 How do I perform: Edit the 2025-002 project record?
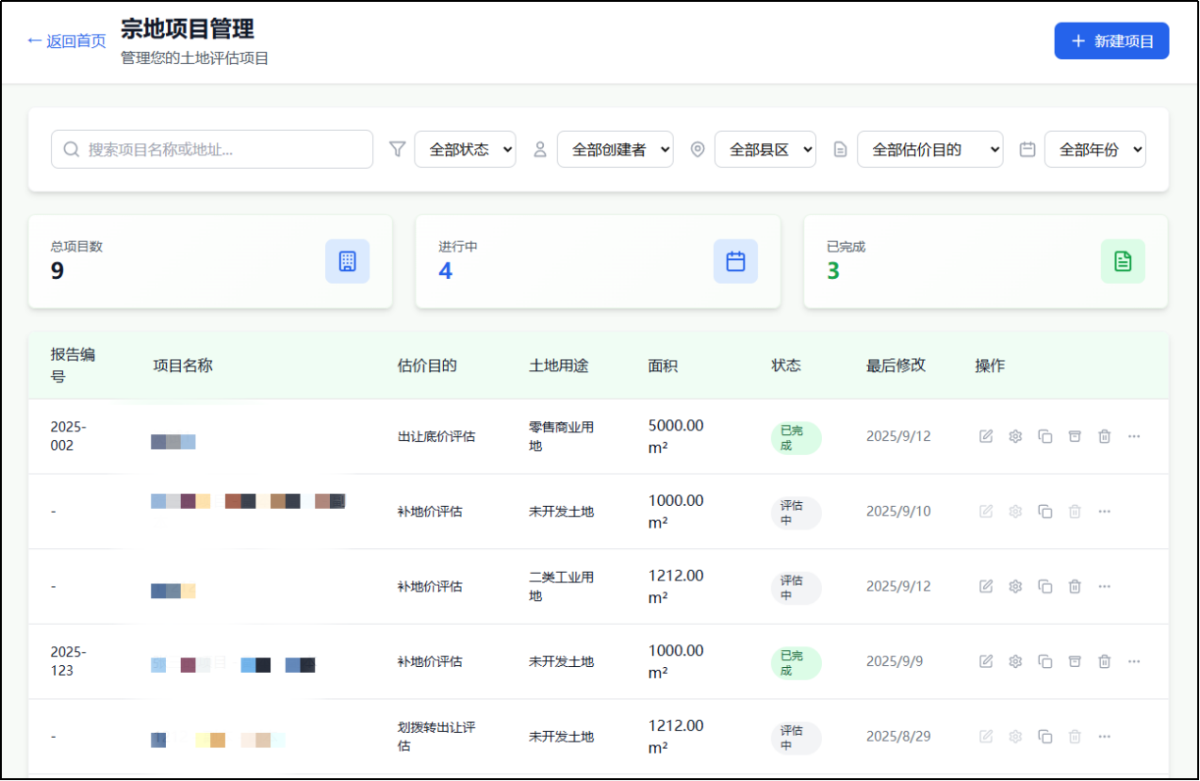[x=986, y=436]
